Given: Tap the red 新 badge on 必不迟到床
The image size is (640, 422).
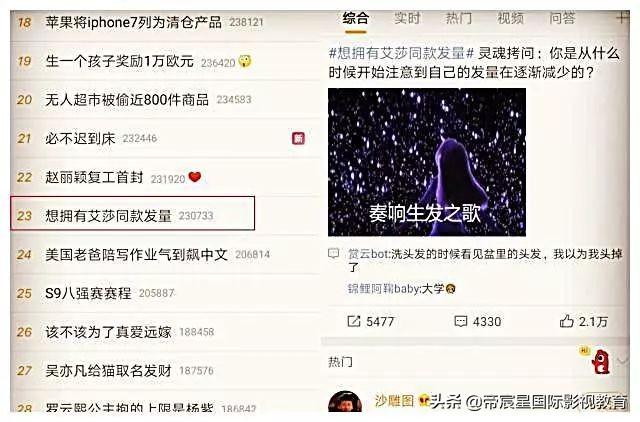Looking at the screenshot, I should [298, 138].
